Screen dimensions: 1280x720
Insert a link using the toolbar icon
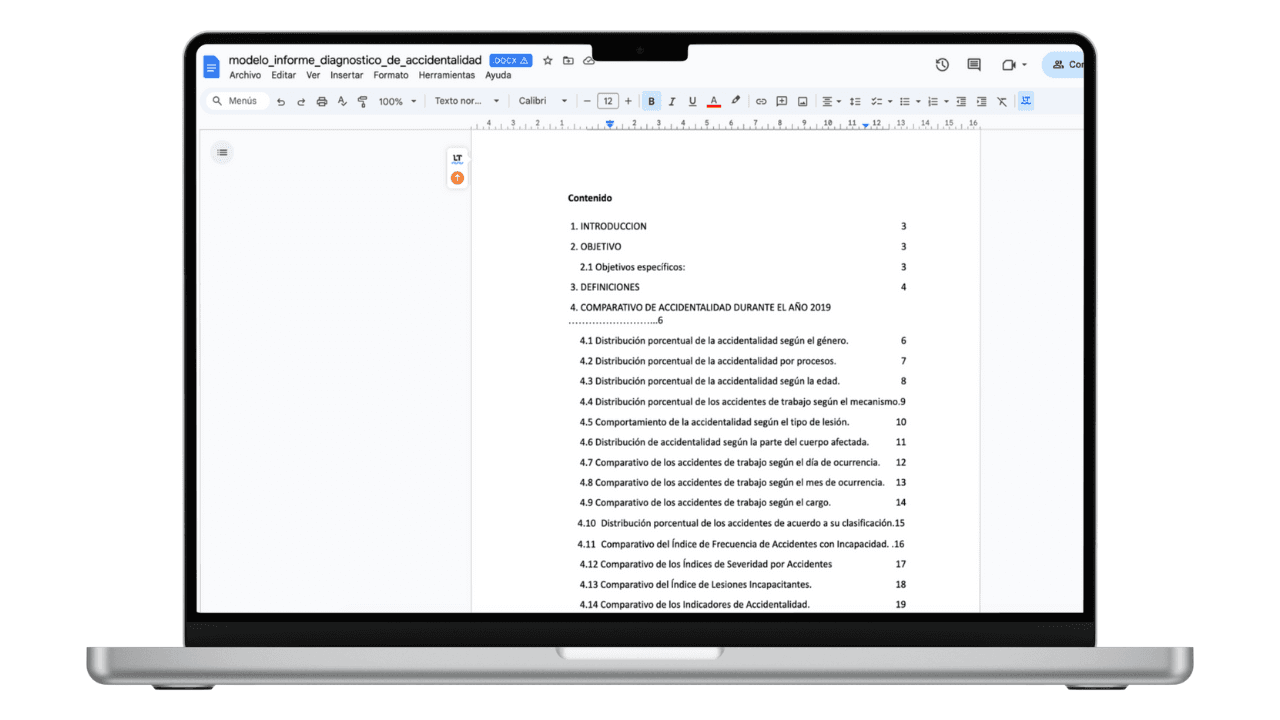[x=760, y=100]
